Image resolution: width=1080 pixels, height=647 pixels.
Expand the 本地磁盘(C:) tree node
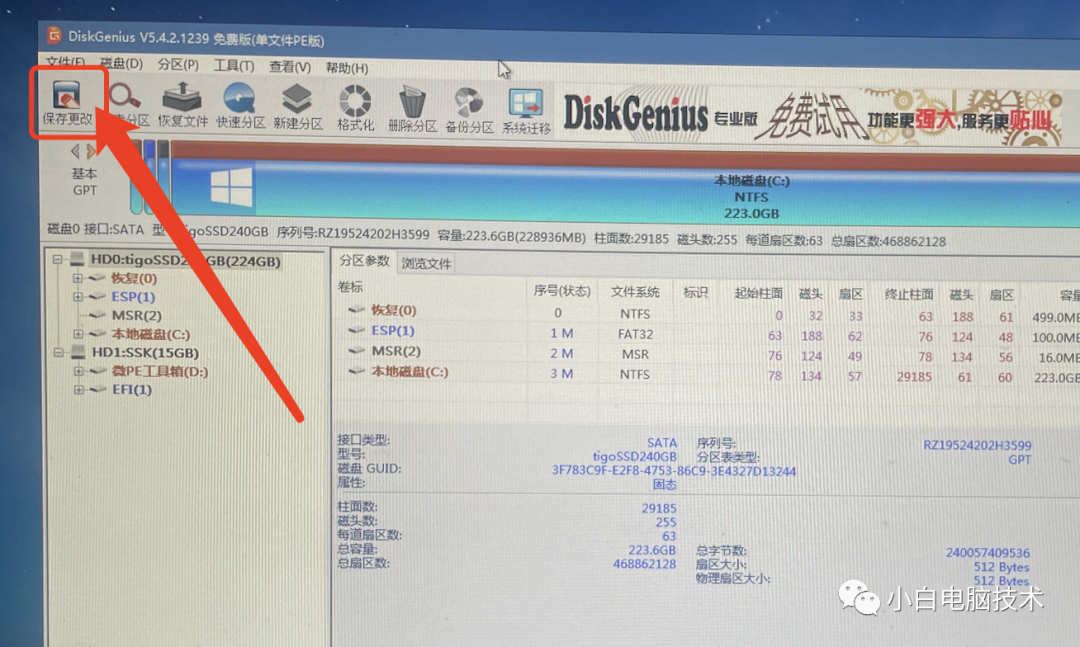78,334
